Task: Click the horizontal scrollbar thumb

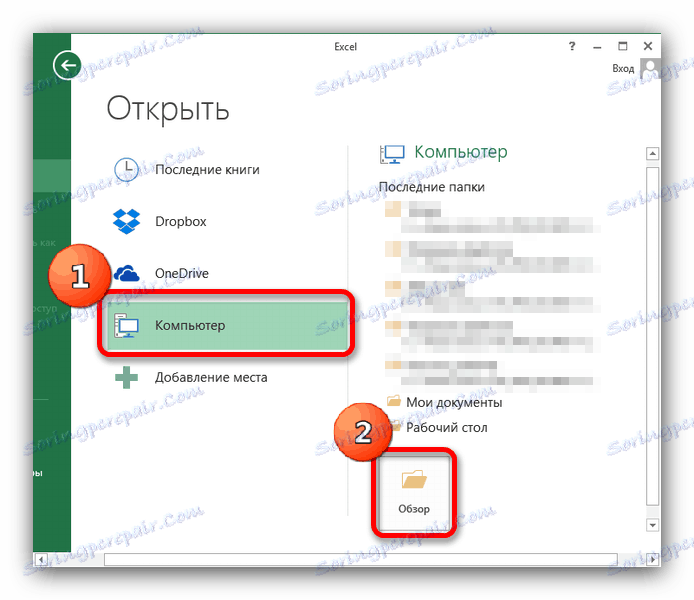Action: coord(361,560)
